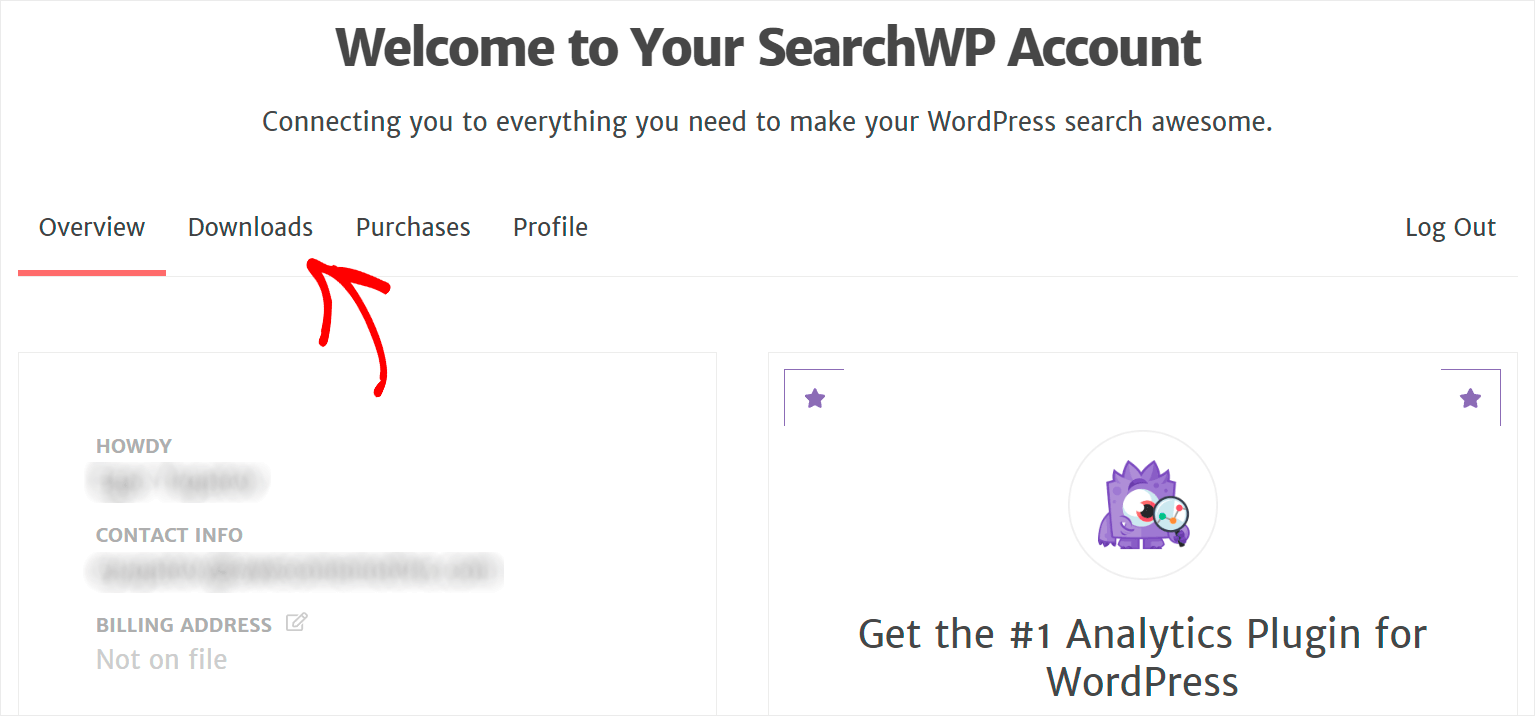1535x716 pixels.
Task: Click the left purple star icon
Action: 815,399
